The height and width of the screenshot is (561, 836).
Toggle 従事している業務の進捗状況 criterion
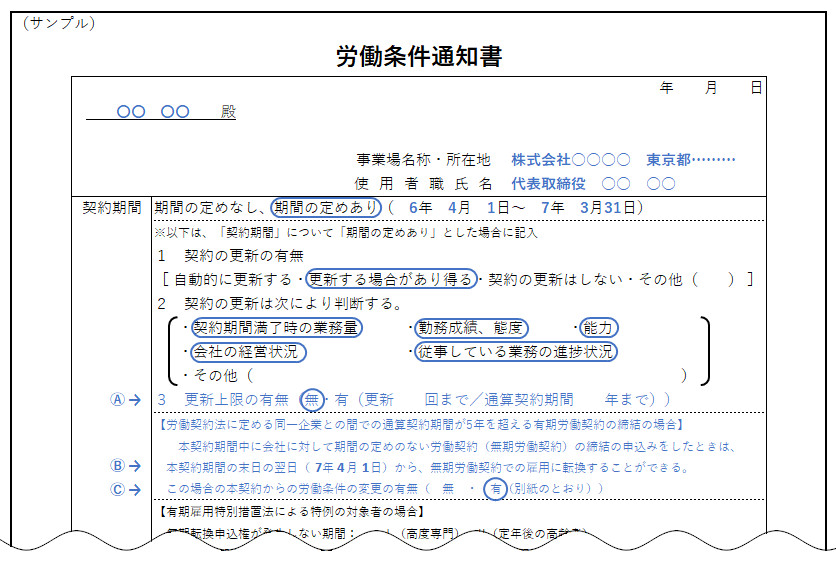click(517, 352)
